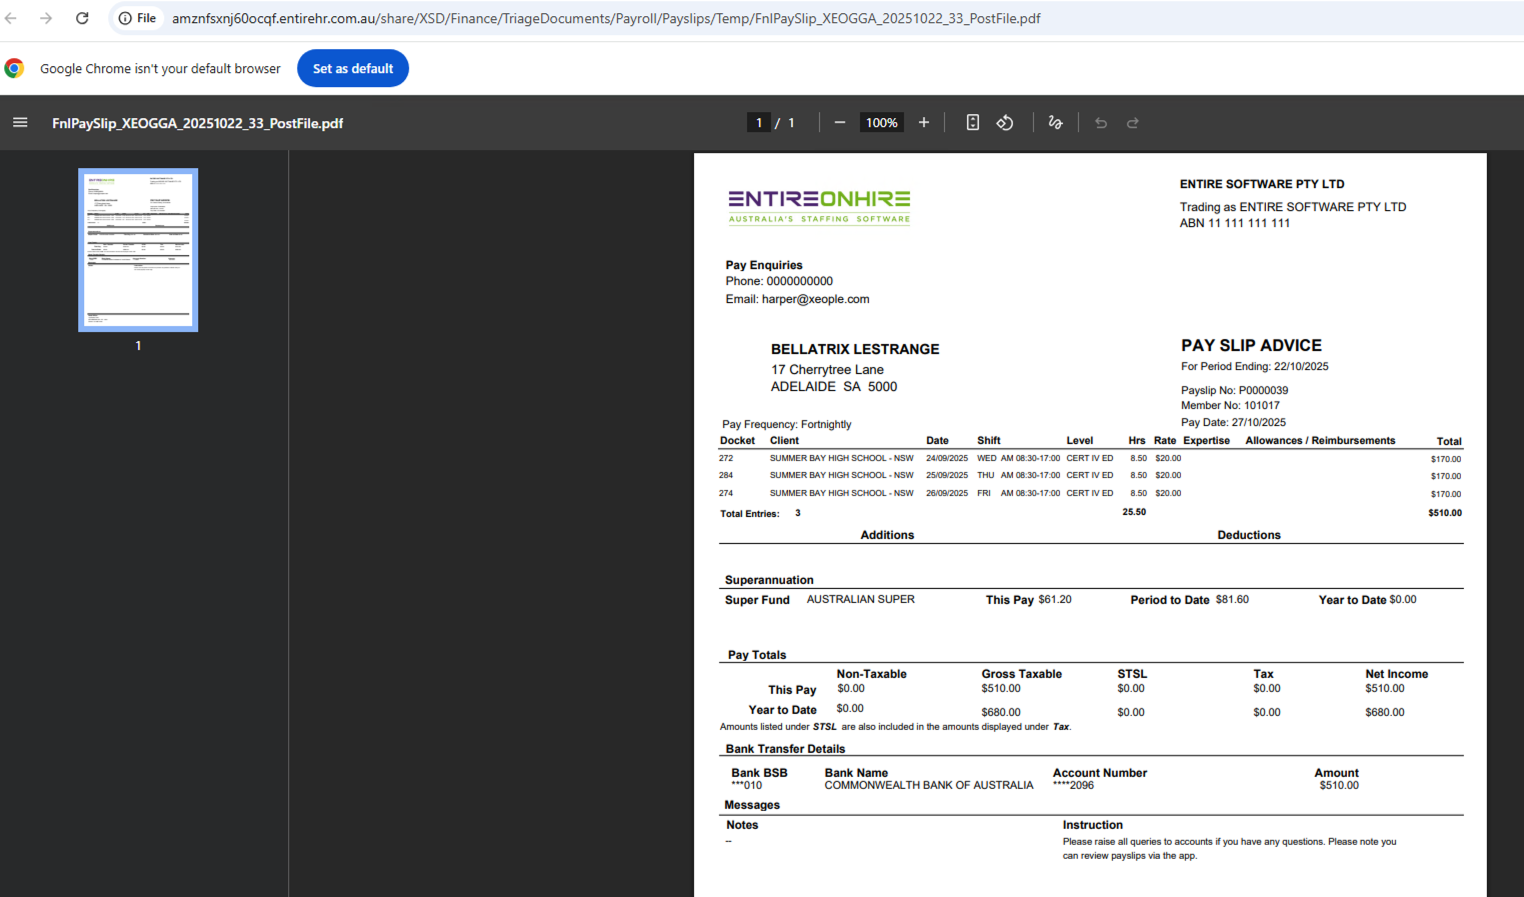Select the draw annotation tool

coord(1055,123)
